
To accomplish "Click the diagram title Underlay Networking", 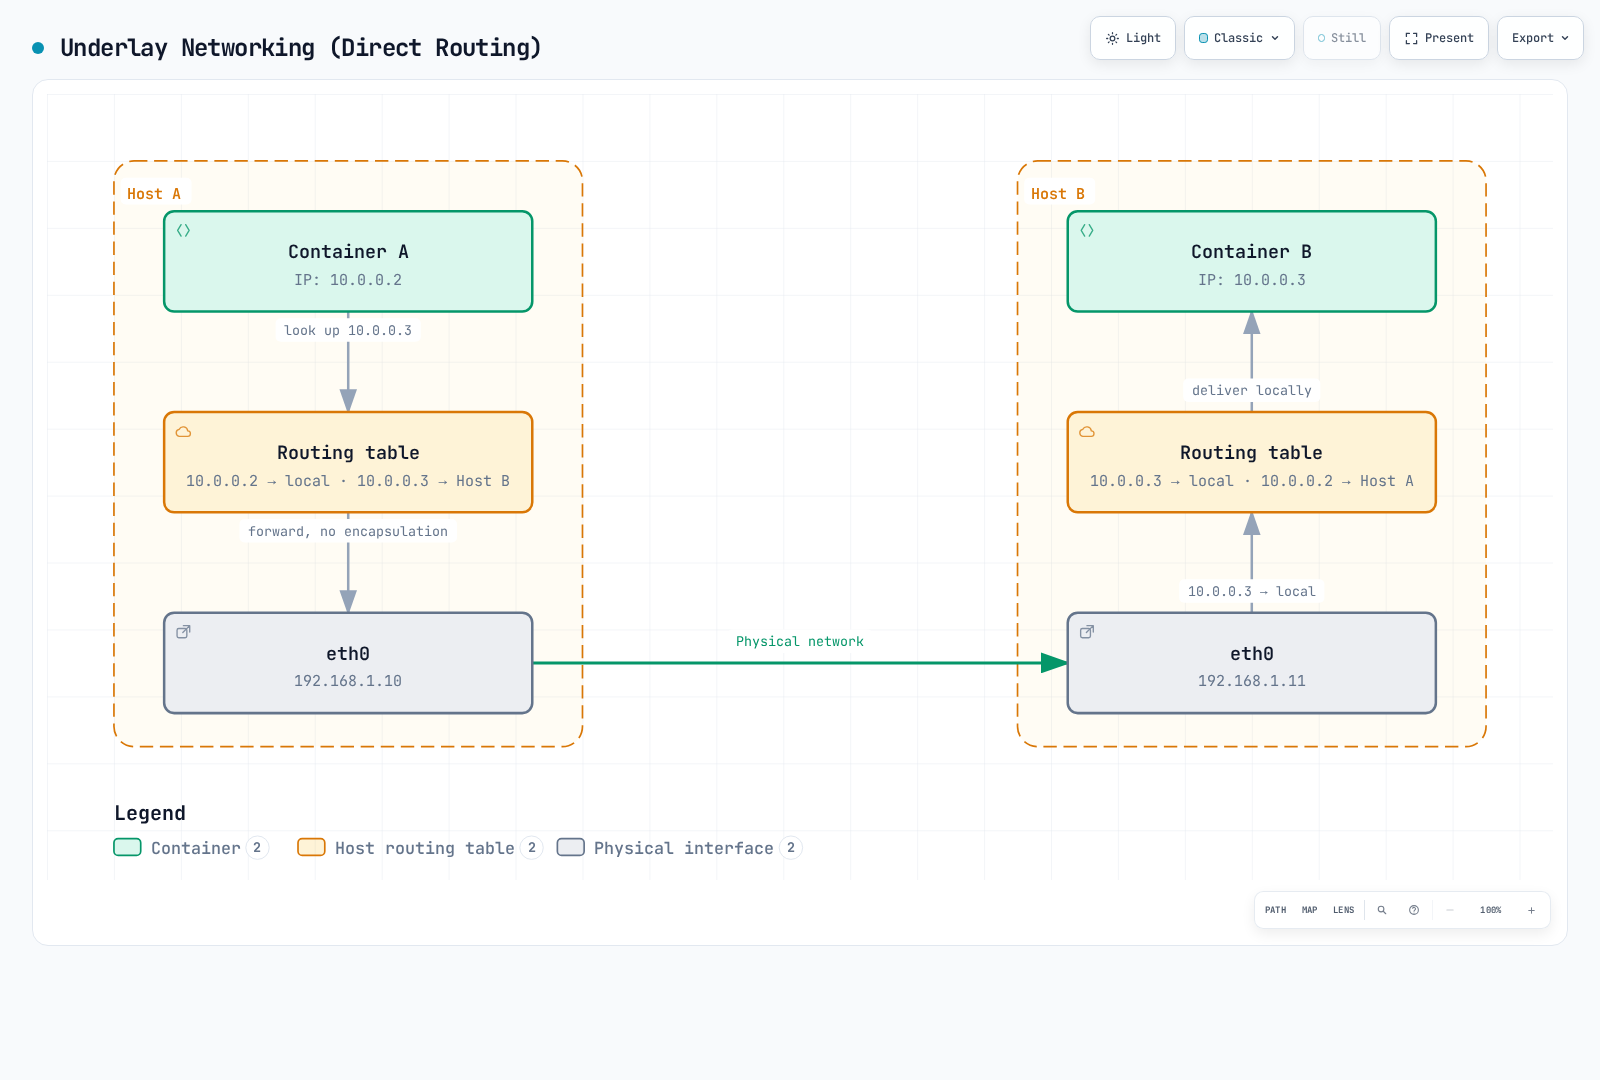I will pos(301,48).
